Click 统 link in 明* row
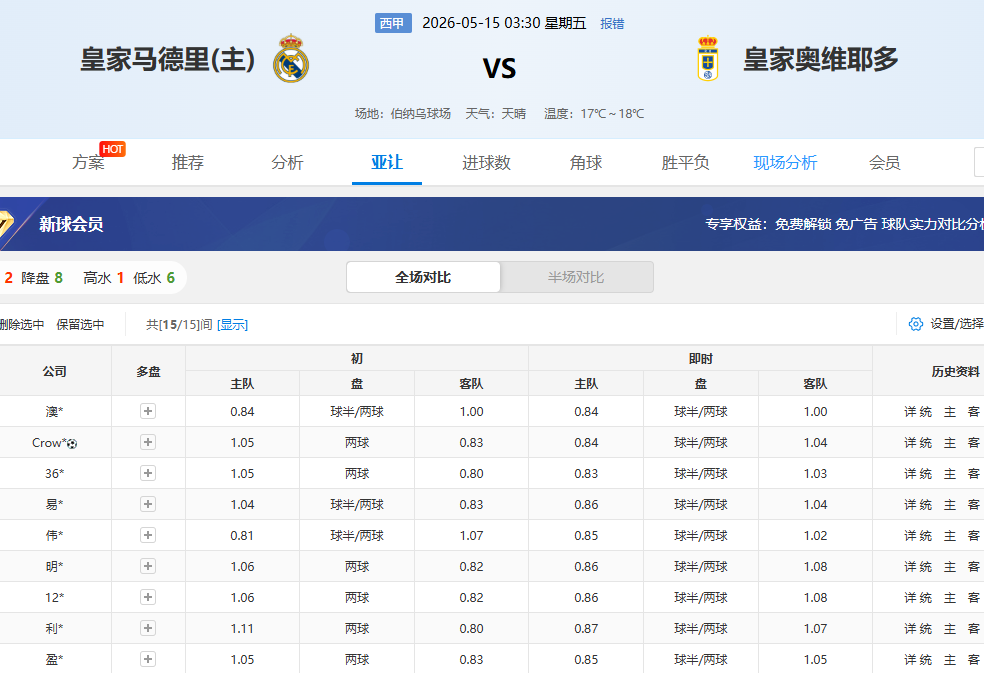The image size is (984, 673). tap(926, 566)
